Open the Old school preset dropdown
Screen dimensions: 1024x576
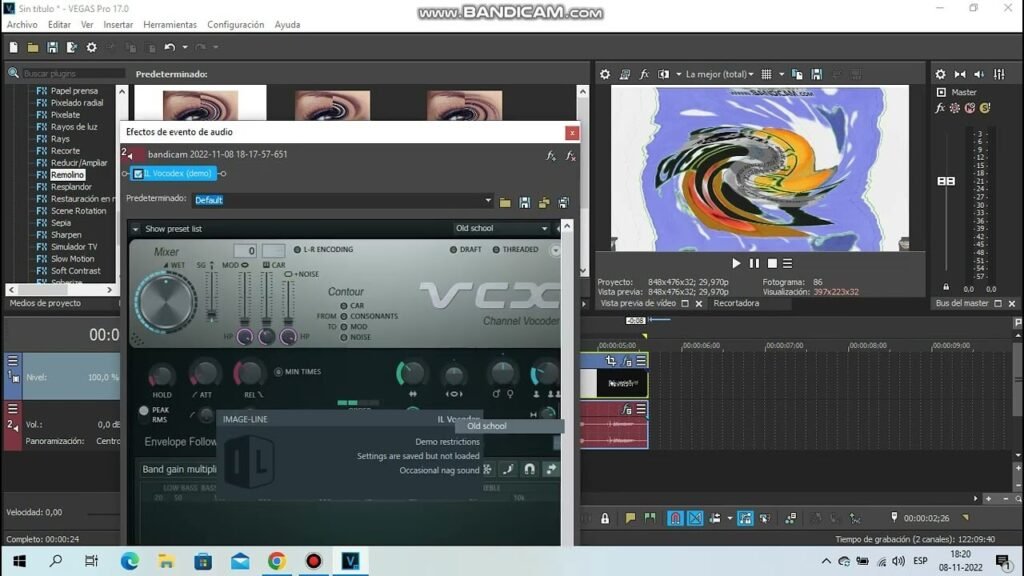click(x=501, y=228)
